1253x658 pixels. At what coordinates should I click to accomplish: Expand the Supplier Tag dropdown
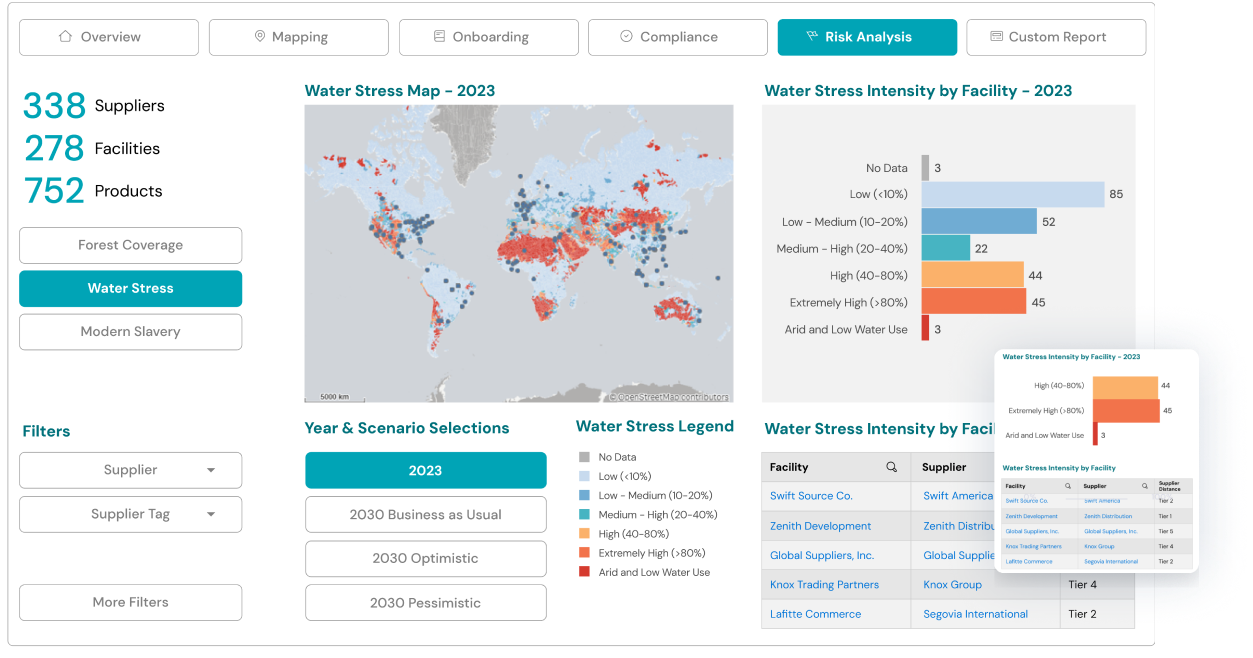click(130, 514)
